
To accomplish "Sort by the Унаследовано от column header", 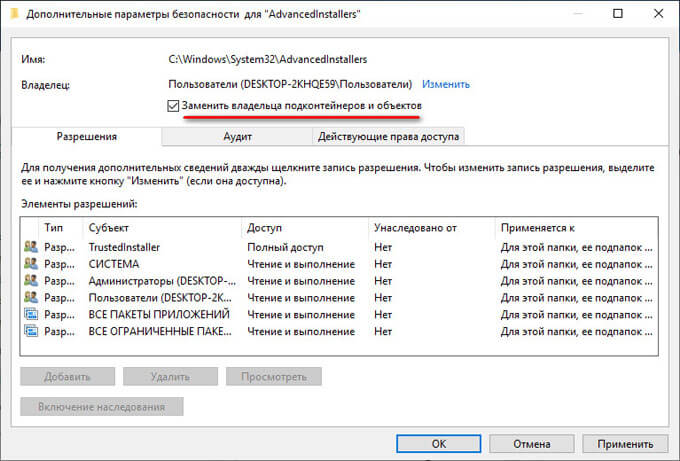I will 432,228.
